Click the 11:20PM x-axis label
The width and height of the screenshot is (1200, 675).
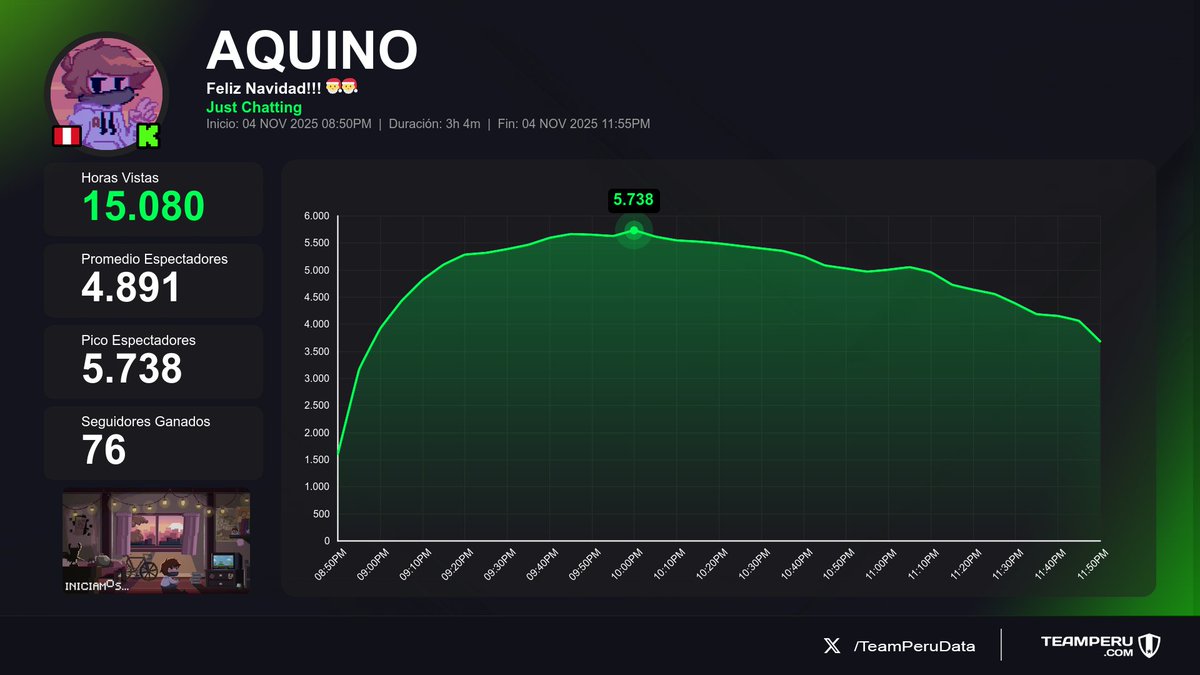964,563
